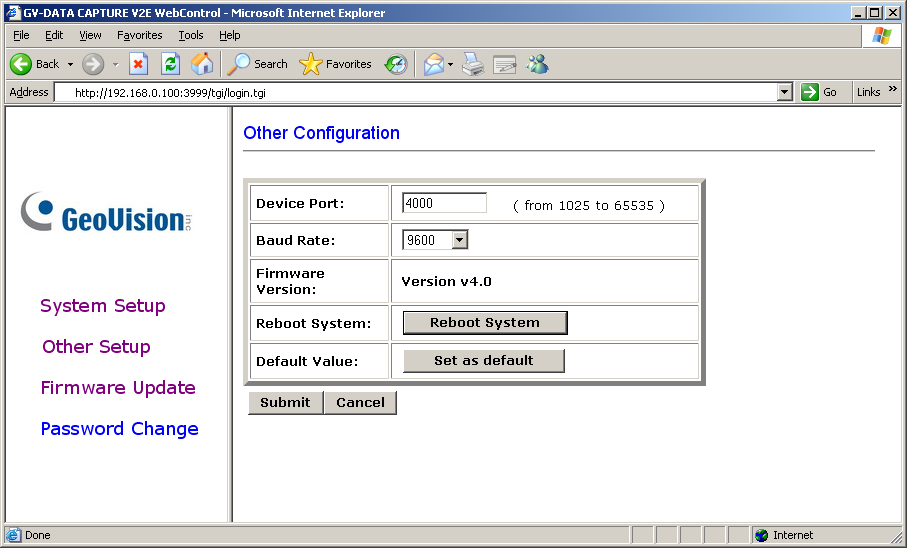Open Favorites star toolbar button
Image resolution: width=907 pixels, height=548 pixels.
pos(335,64)
